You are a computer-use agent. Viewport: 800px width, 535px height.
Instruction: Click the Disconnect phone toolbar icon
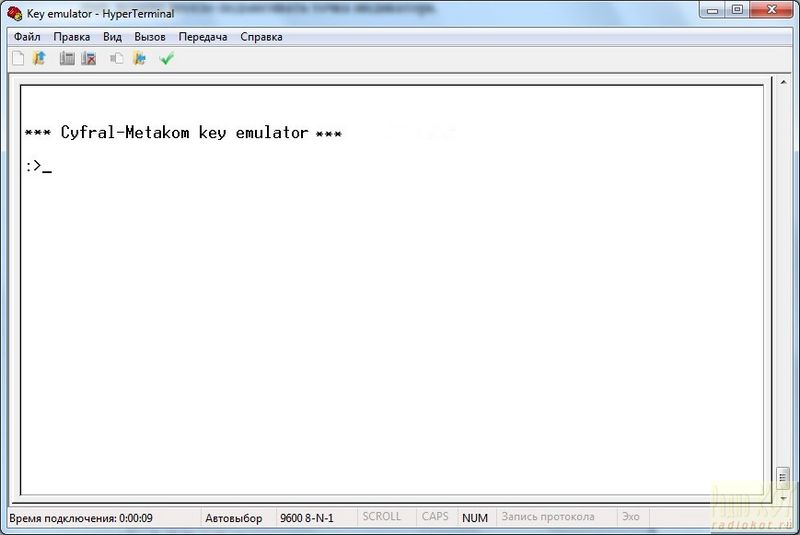(x=89, y=59)
